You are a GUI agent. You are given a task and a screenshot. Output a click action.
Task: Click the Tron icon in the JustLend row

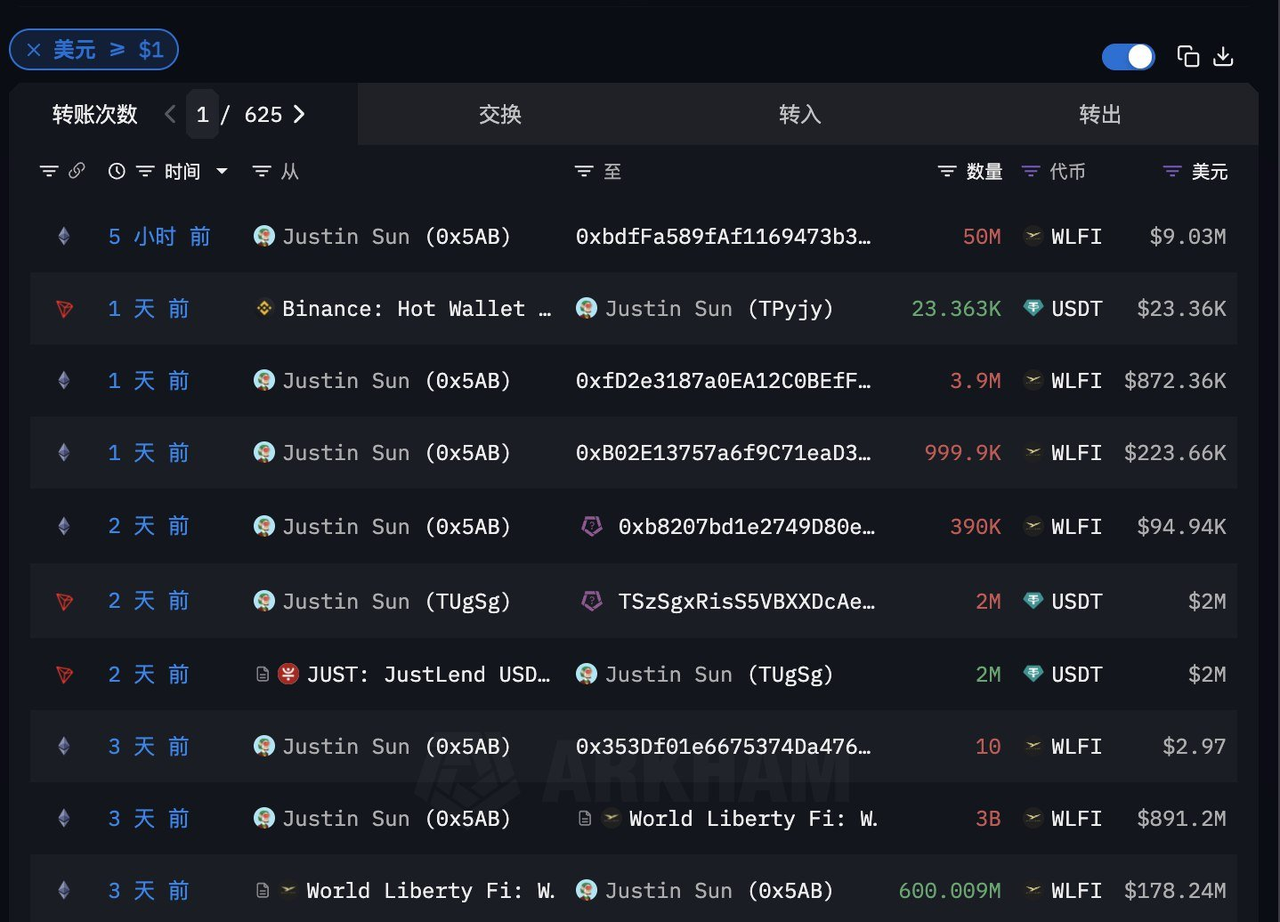coord(64,675)
